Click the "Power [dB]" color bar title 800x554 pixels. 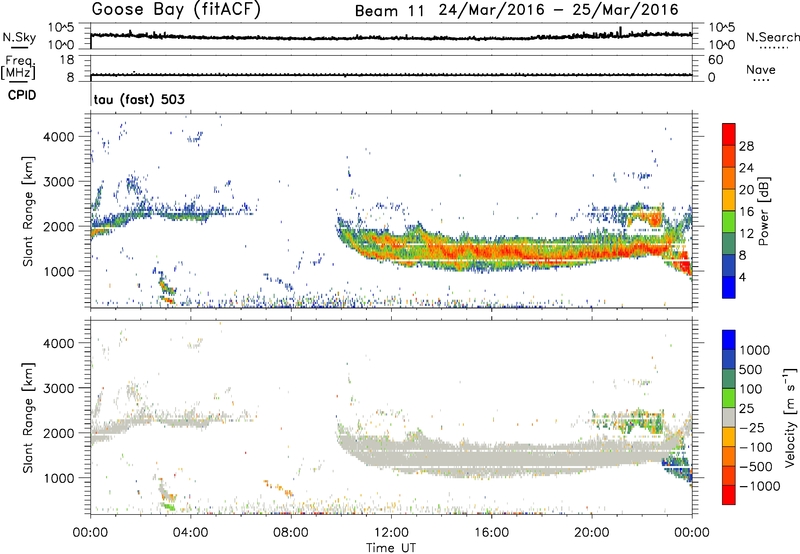pyautogui.click(x=763, y=211)
